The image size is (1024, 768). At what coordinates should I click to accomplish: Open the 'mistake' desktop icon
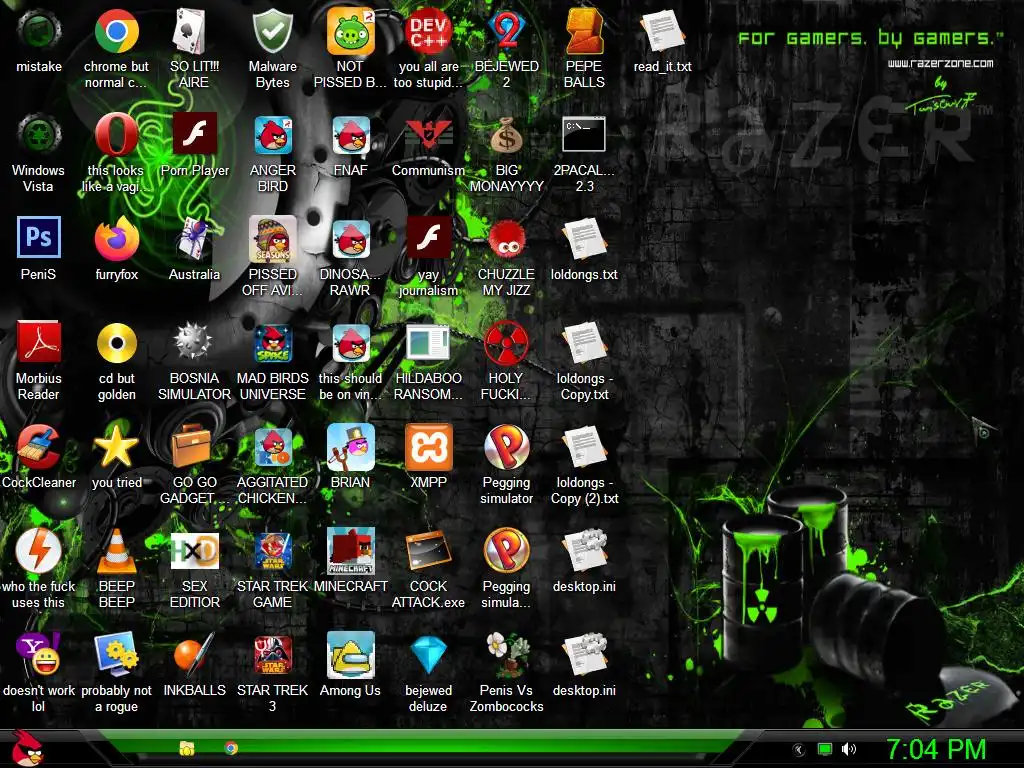(x=39, y=31)
